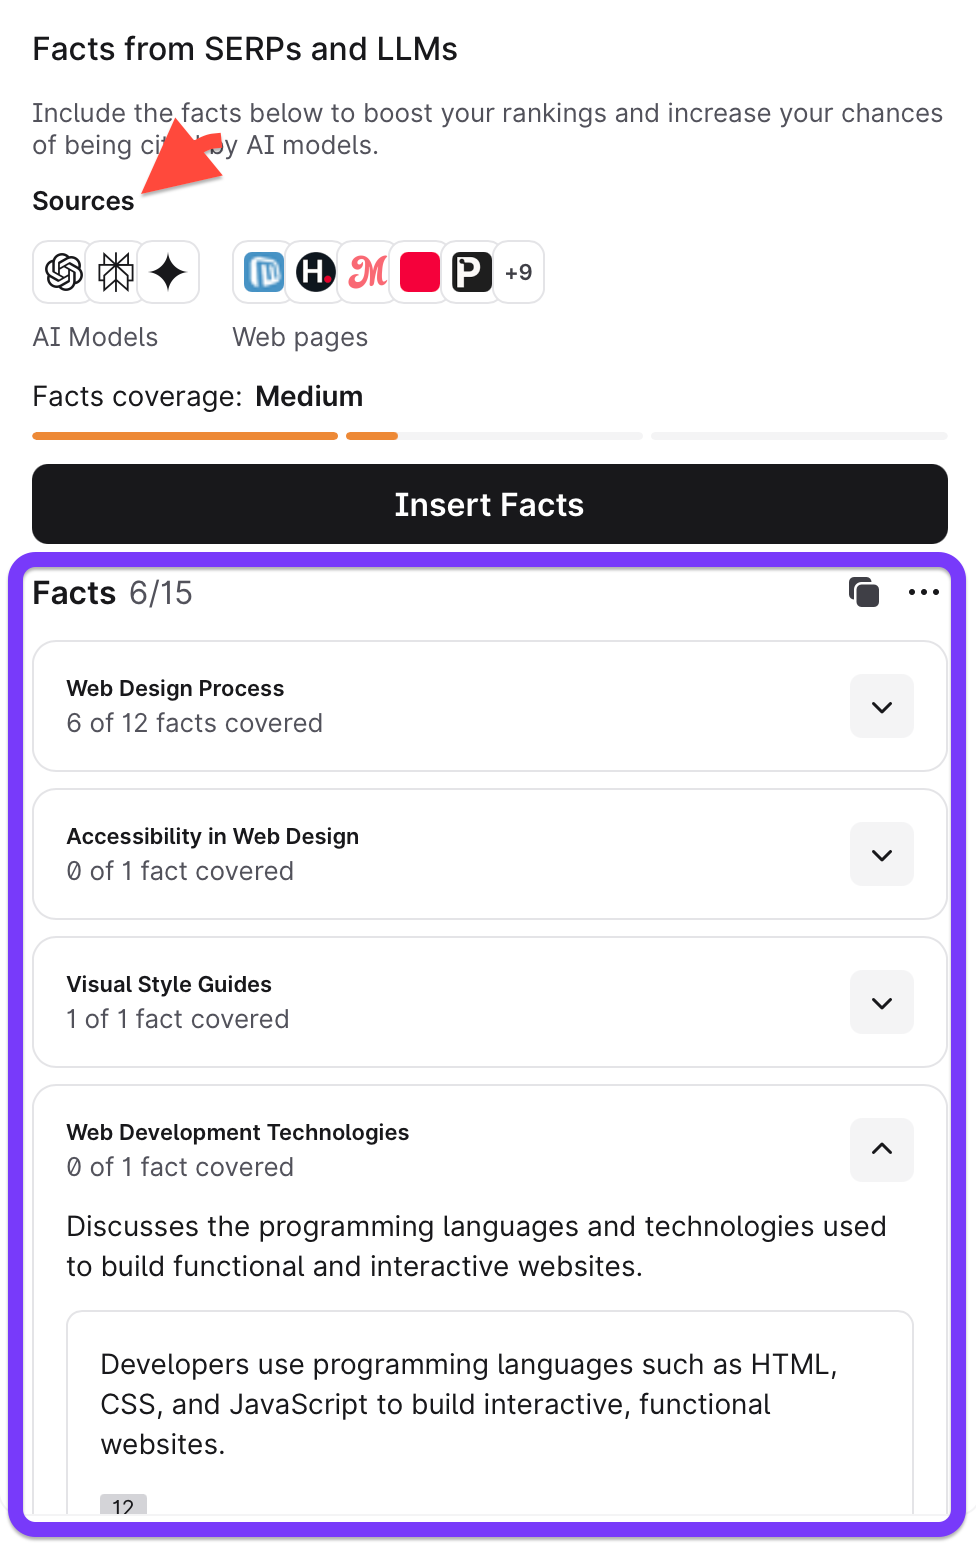Copy all facts with the copy icon

click(x=864, y=592)
